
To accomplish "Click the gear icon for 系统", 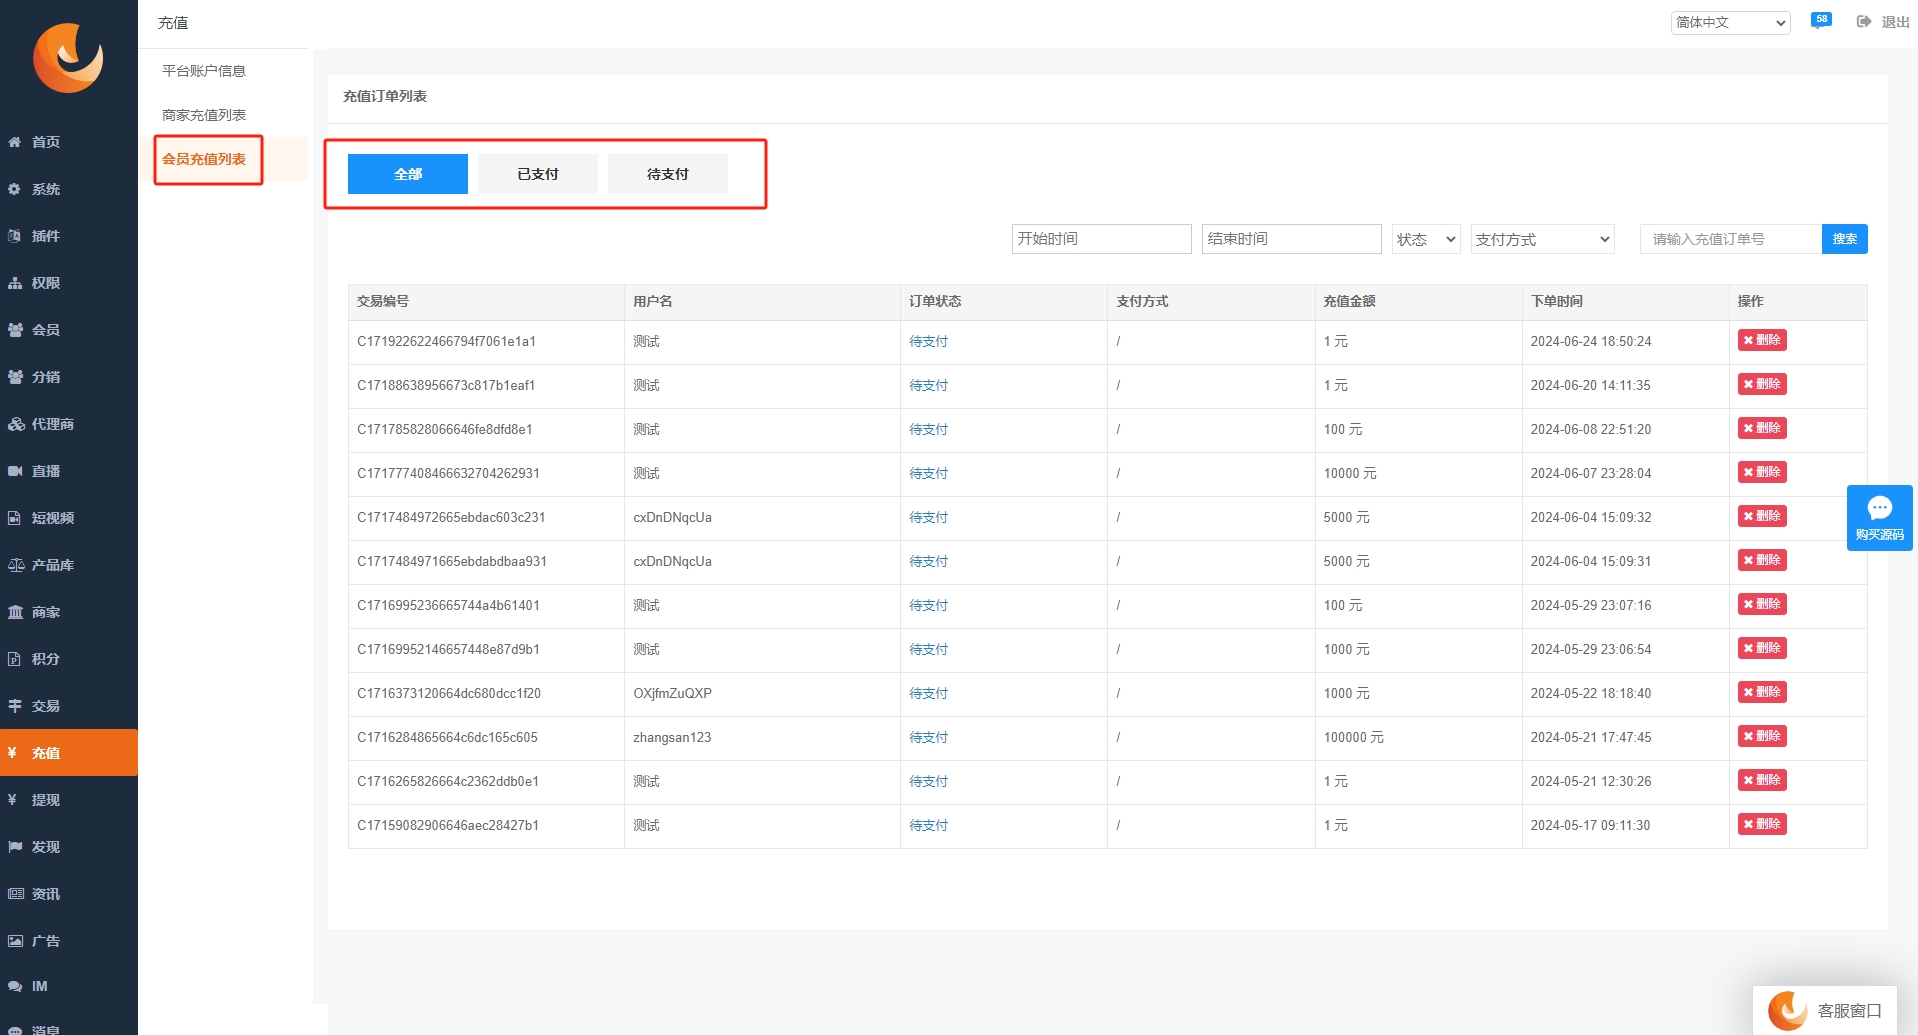I will (15, 189).
